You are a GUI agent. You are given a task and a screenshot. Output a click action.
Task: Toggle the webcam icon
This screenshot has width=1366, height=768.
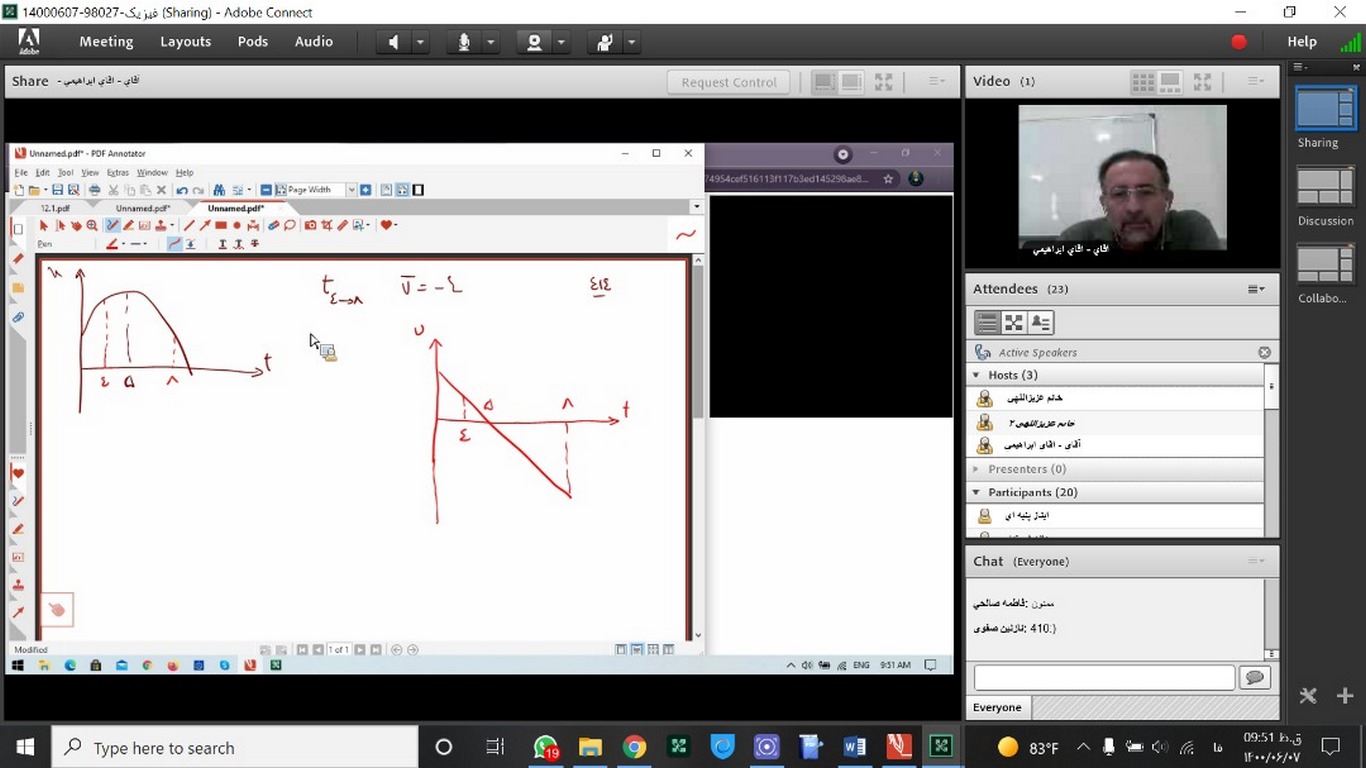tap(534, 42)
